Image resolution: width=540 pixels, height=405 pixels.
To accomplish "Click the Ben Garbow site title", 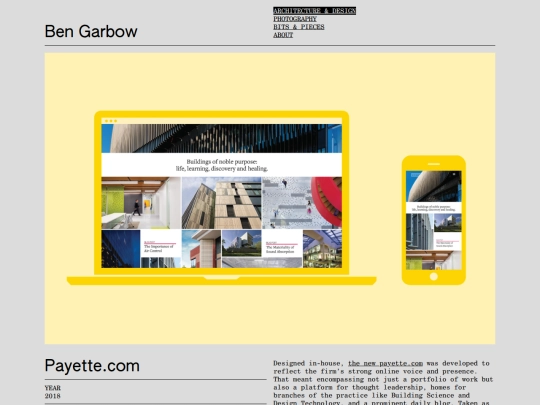I will tap(91, 31).
